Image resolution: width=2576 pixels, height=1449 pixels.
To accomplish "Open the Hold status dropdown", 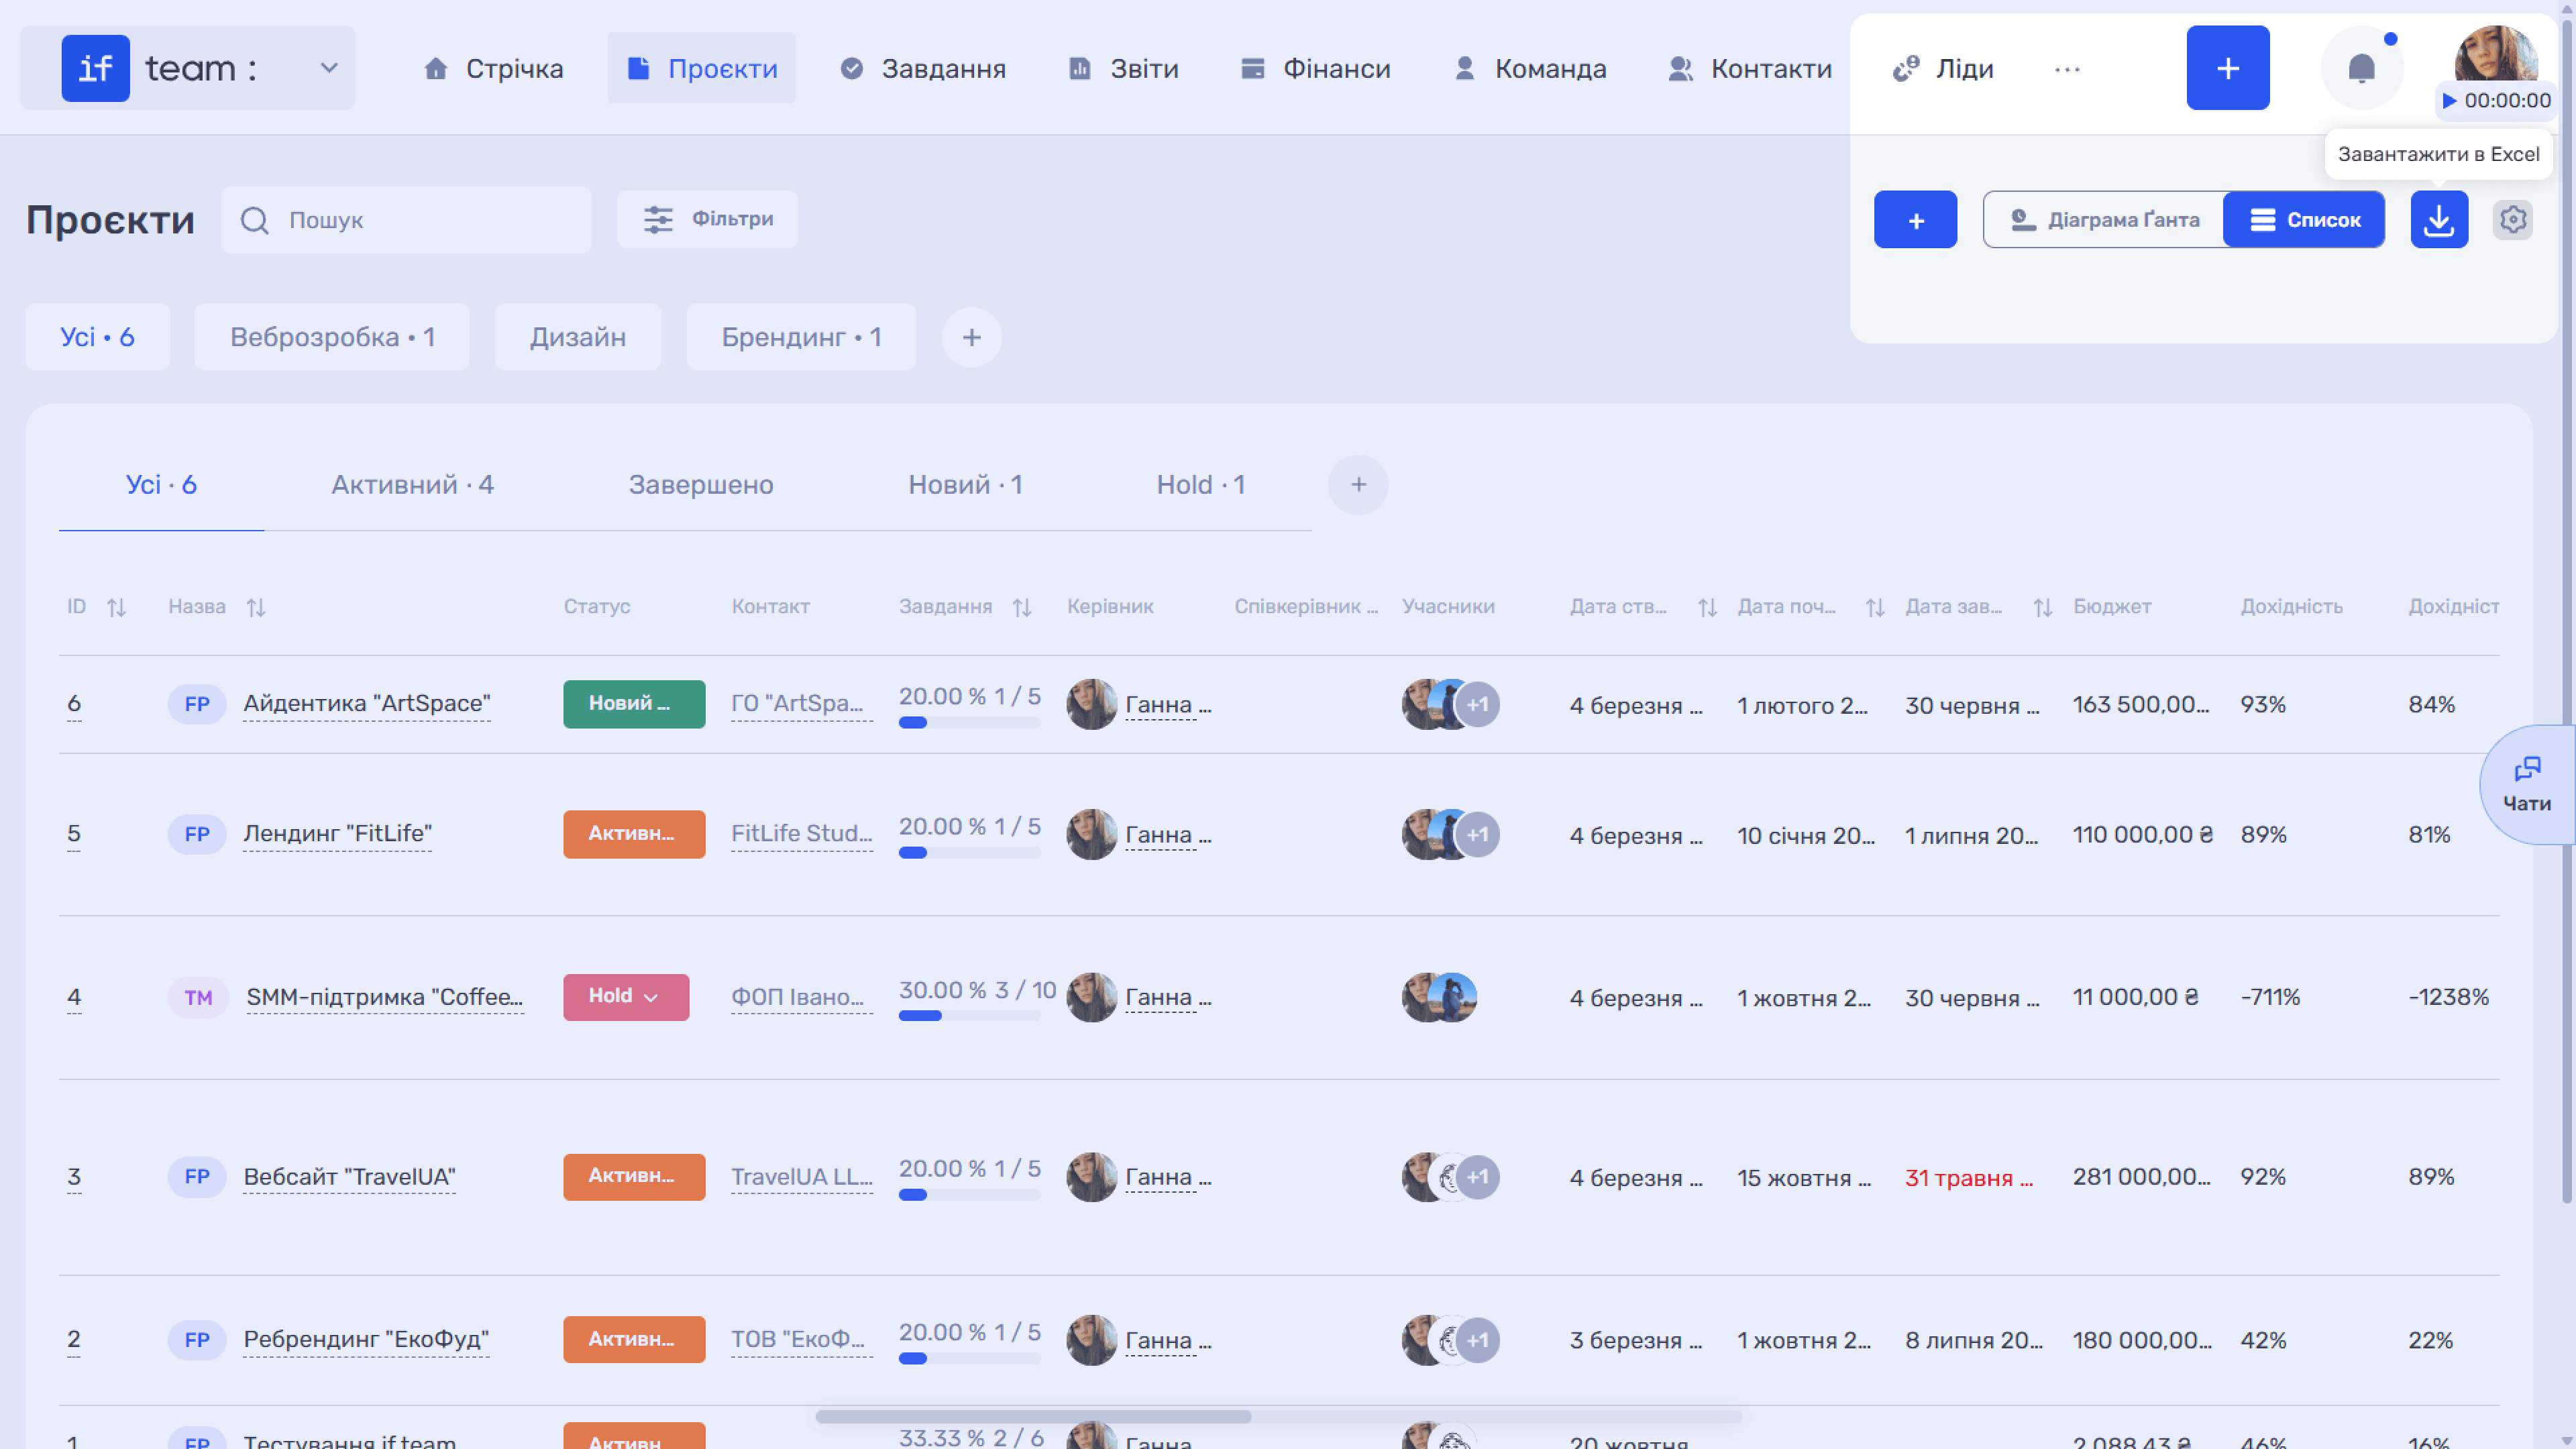I will click(626, 997).
